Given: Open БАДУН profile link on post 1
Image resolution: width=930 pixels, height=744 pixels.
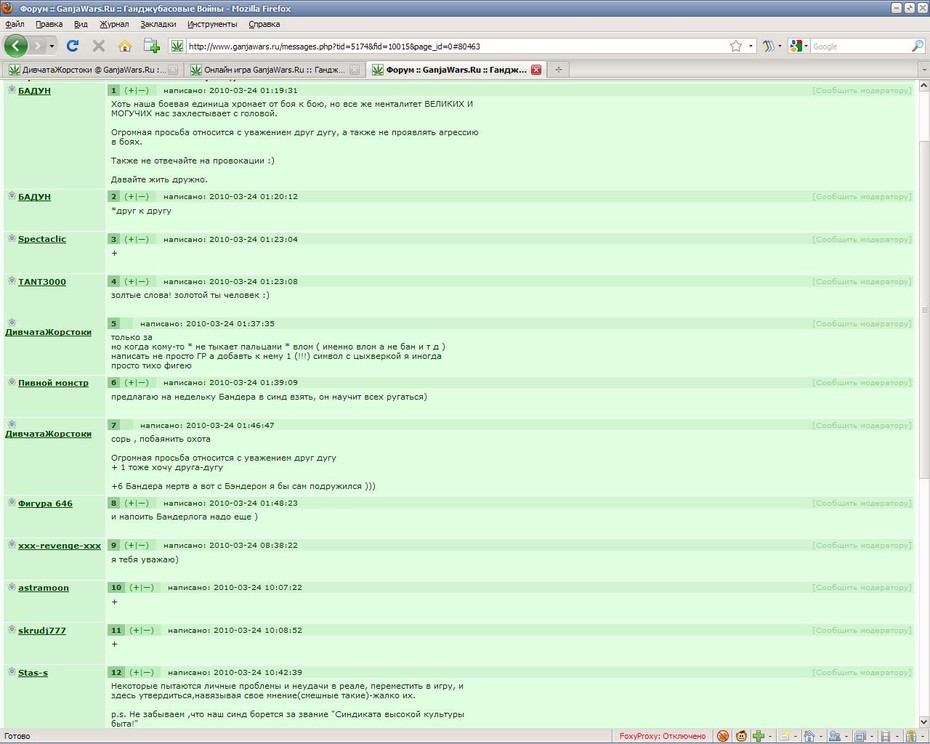Looking at the screenshot, I should coord(34,91).
